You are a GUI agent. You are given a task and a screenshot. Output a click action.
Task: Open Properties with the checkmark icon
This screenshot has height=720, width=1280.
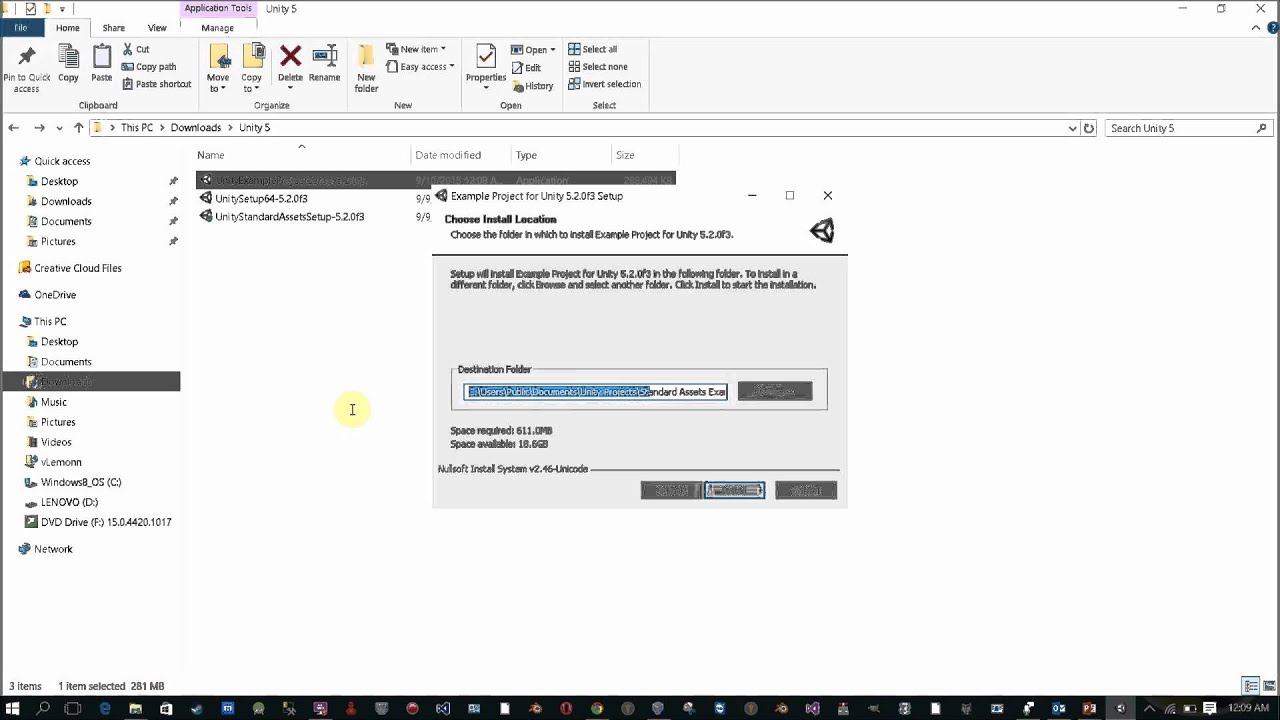(486, 57)
